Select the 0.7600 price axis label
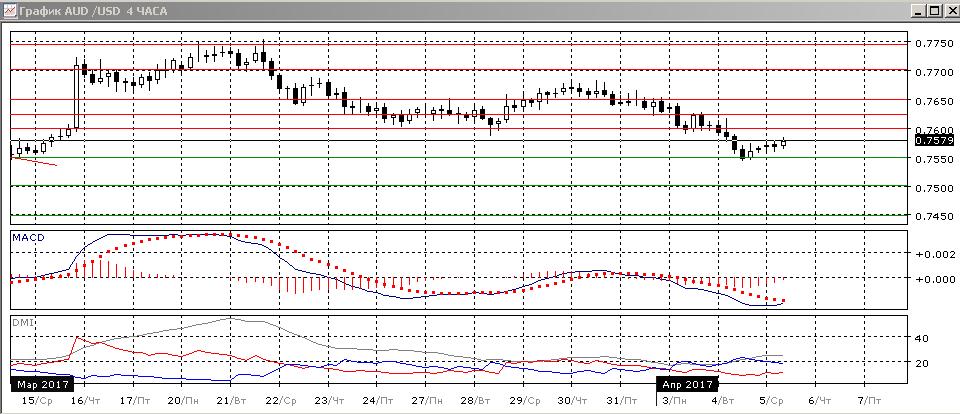960x414 pixels. [934, 129]
